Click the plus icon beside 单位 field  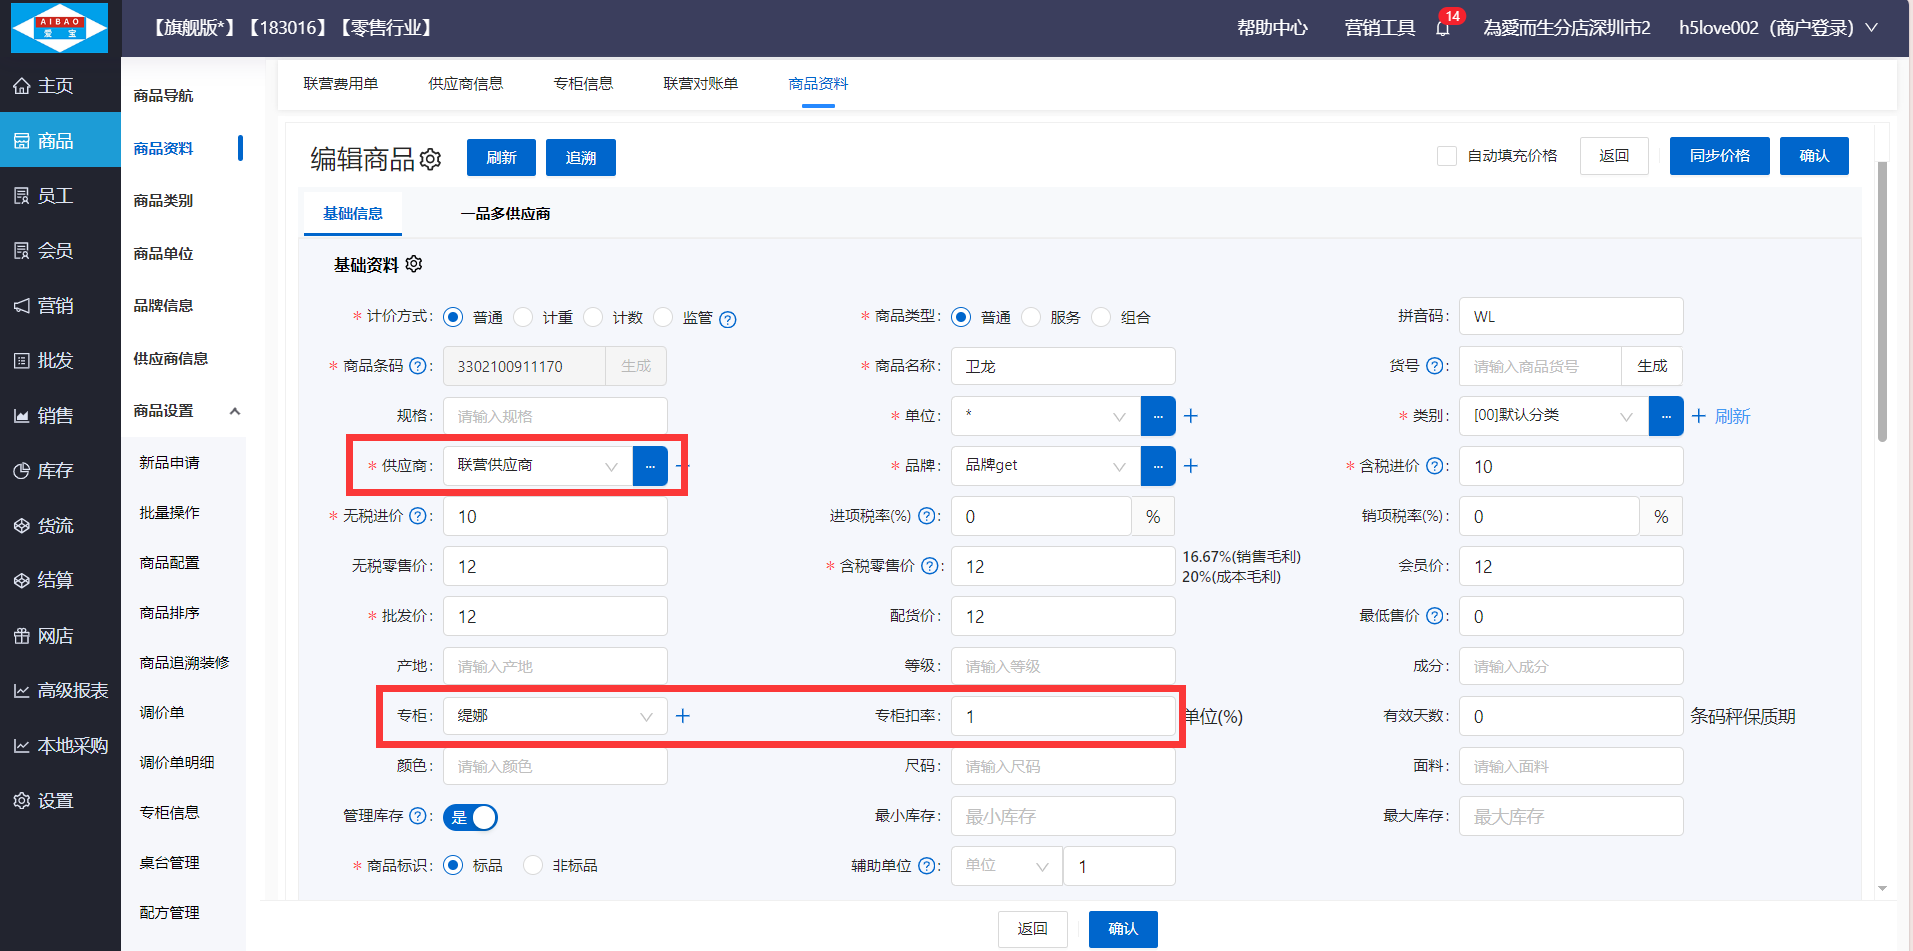tap(1191, 416)
